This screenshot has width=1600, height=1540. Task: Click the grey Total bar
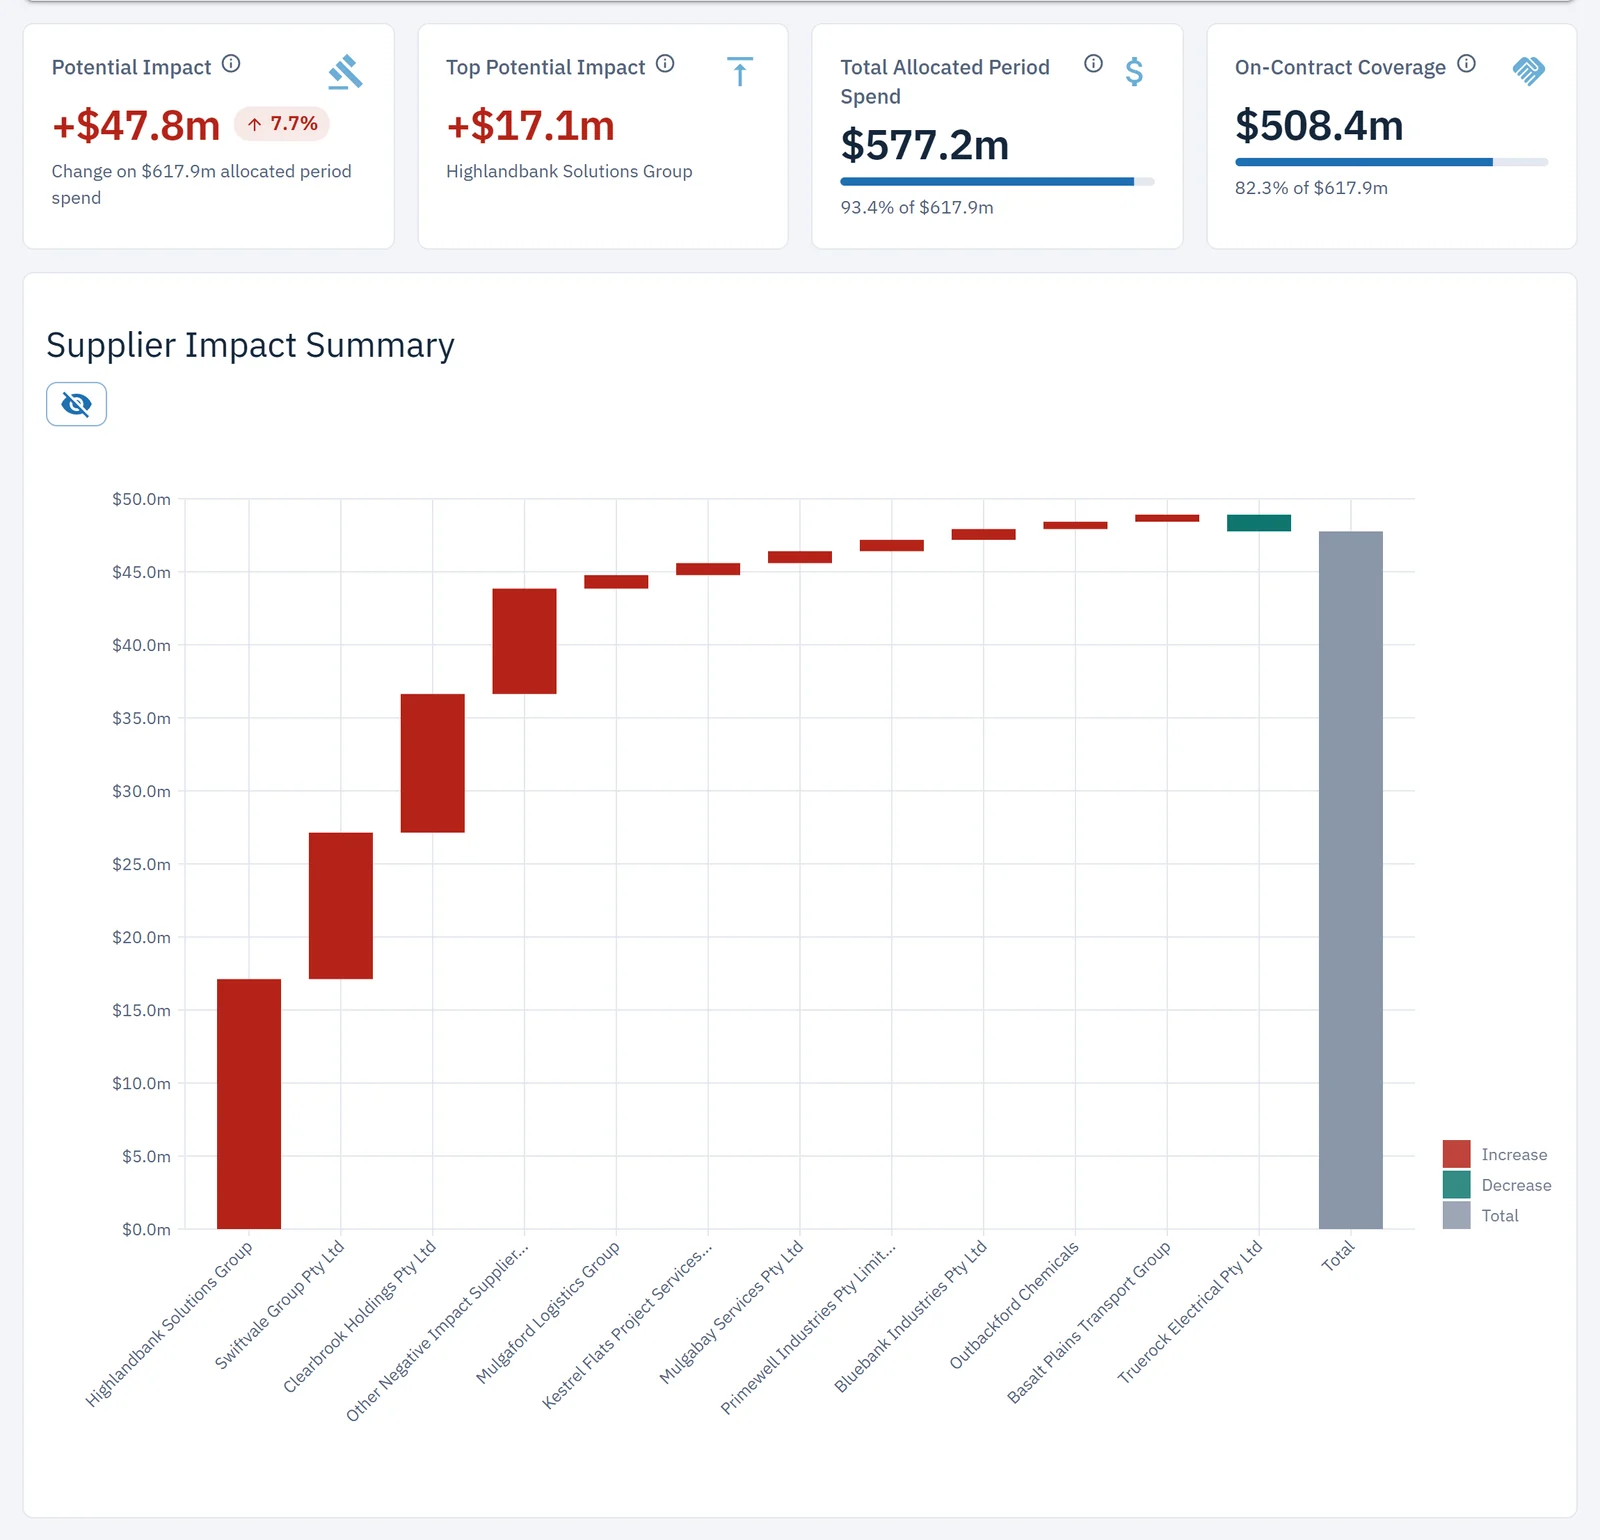1351,880
